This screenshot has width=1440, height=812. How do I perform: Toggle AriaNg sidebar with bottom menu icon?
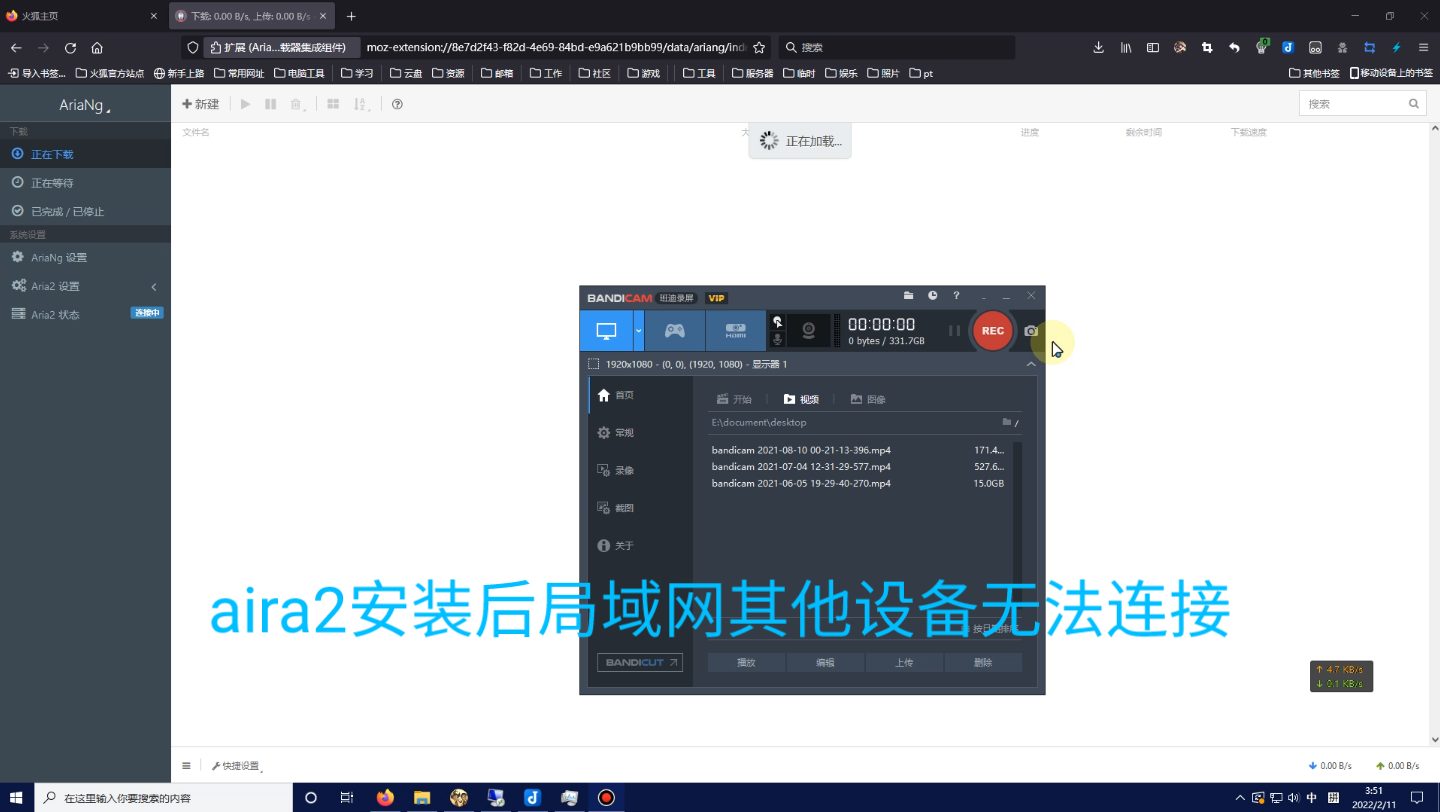tap(186, 766)
